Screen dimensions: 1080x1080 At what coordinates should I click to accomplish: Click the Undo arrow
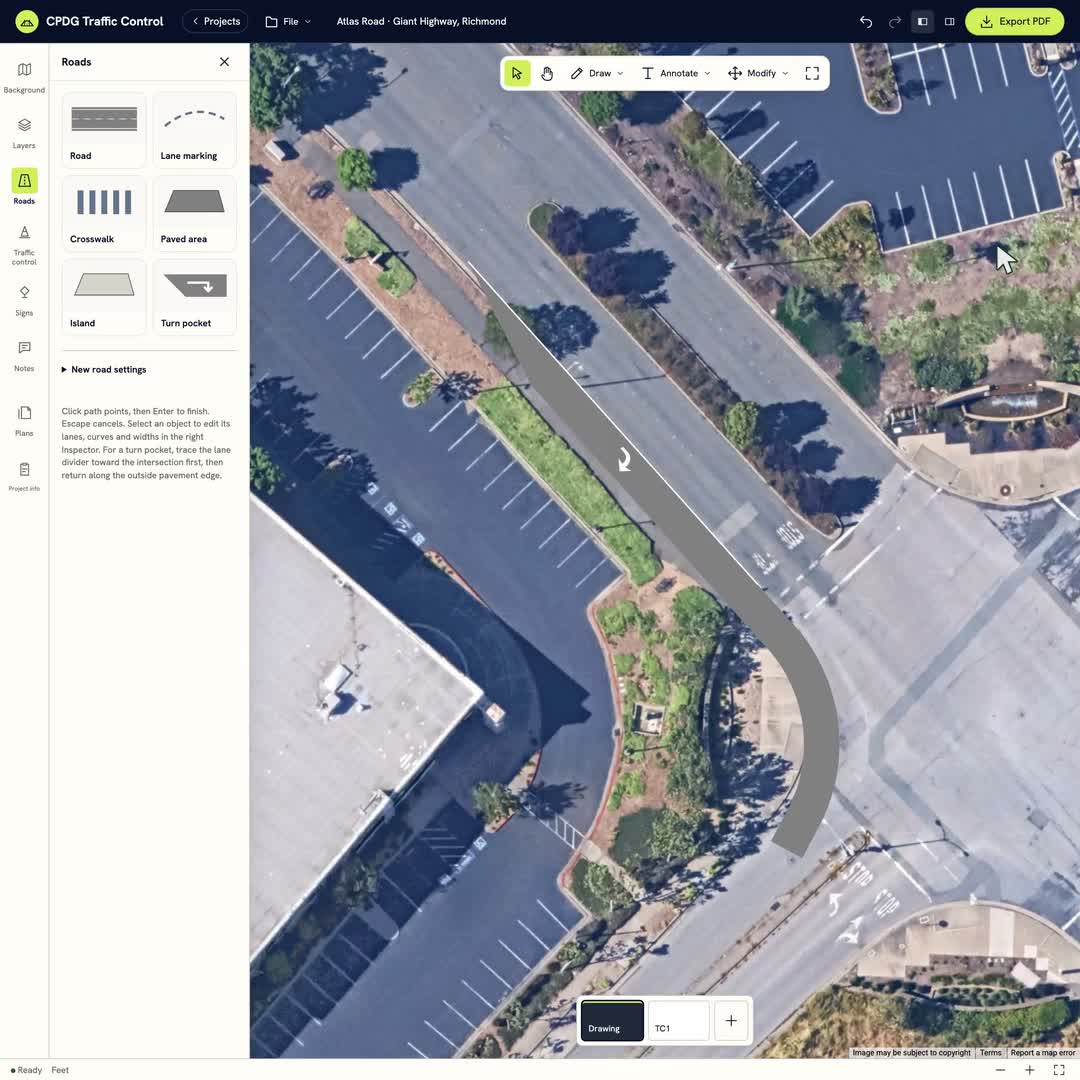[x=866, y=21]
